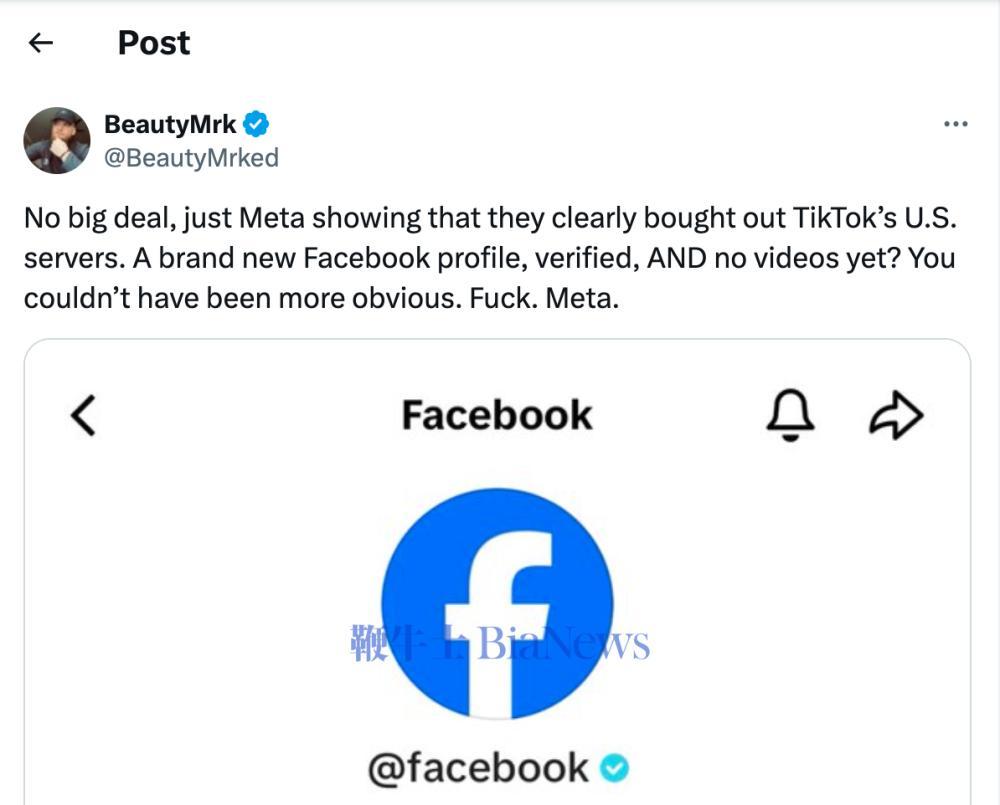The width and height of the screenshot is (1000, 805).
Task: Tap the bell notification icon
Action: click(790, 414)
